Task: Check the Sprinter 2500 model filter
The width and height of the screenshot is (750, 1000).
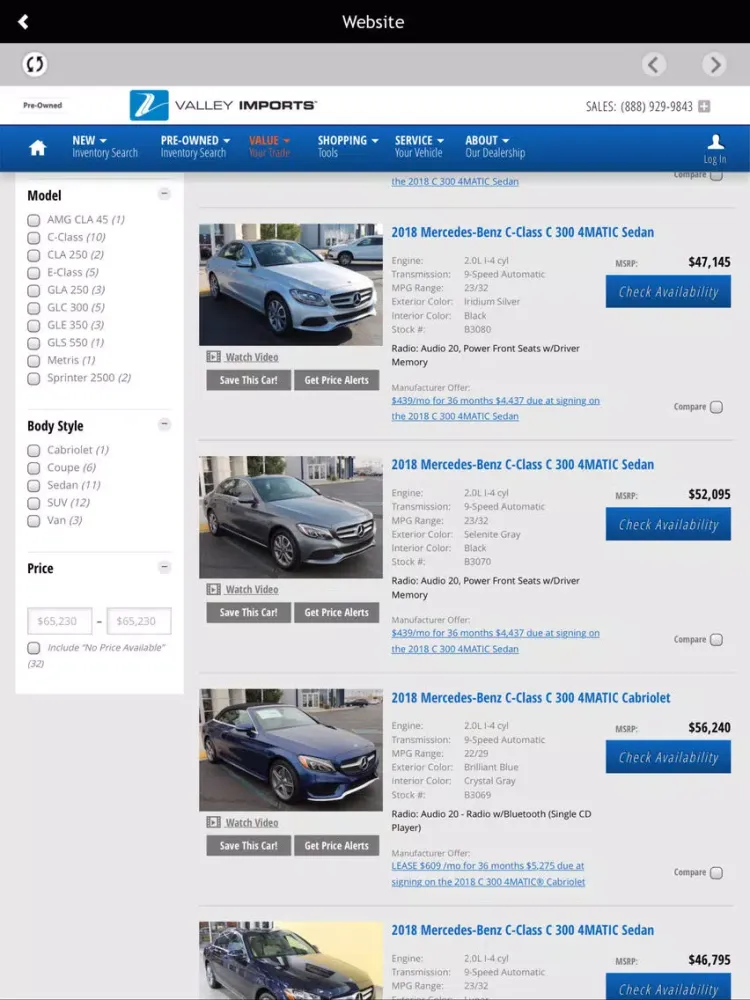Action: pos(34,378)
